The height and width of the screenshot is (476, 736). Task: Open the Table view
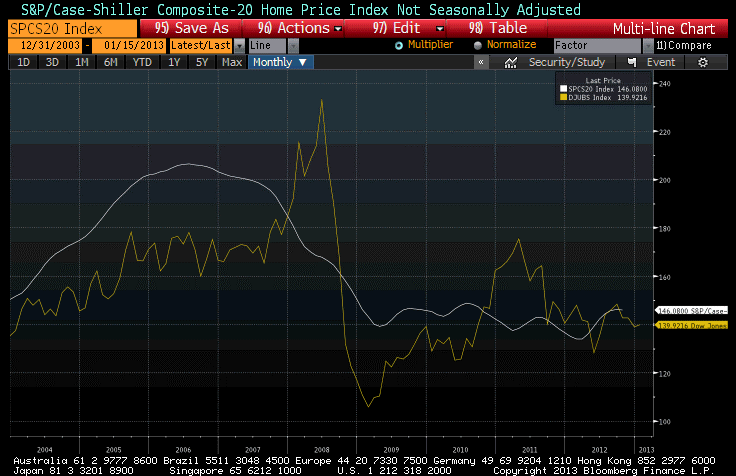pyautogui.click(x=498, y=28)
